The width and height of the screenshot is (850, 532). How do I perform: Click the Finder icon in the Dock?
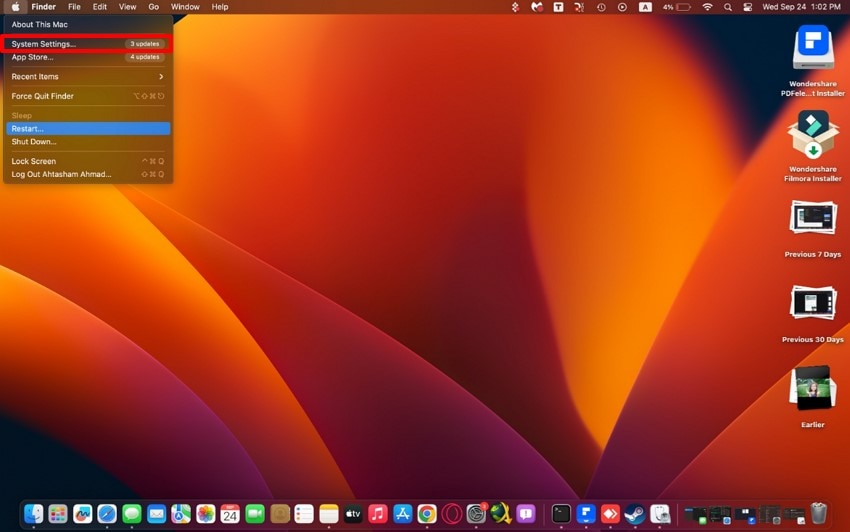click(x=33, y=514)
